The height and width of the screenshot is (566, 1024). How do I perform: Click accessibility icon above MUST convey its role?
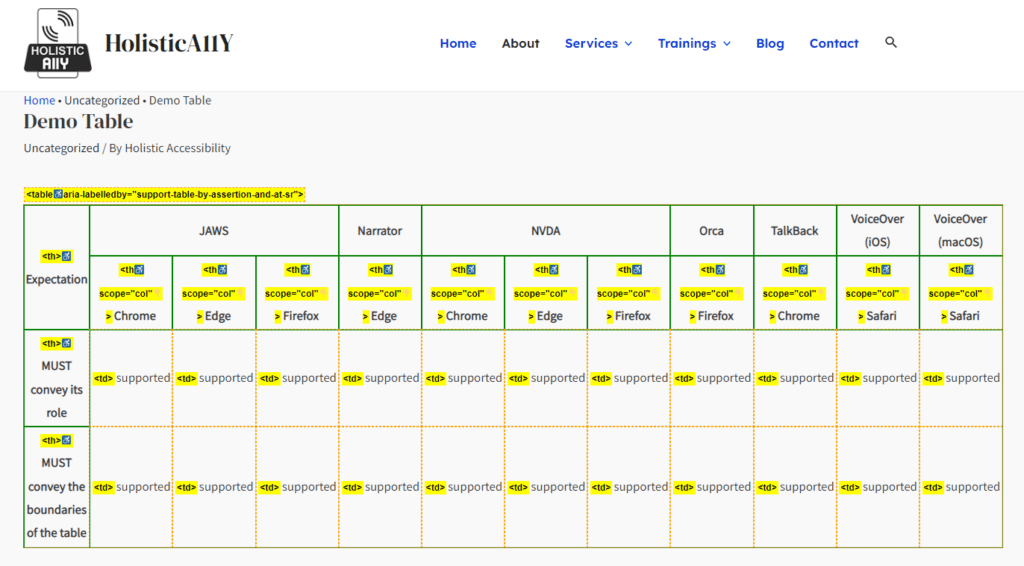click(67, 343)
